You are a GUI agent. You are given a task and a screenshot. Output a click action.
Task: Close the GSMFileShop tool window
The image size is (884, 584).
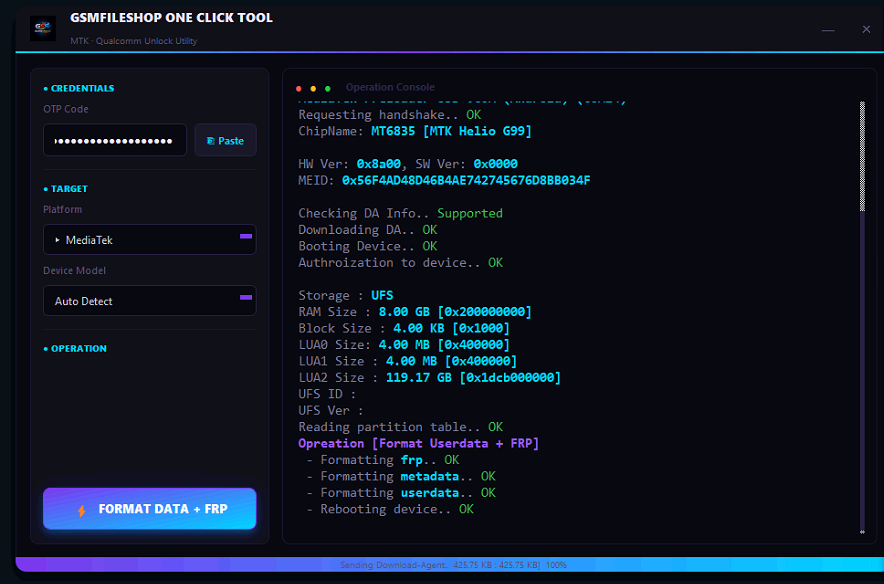pyautogui.click(x=867, y=29)
